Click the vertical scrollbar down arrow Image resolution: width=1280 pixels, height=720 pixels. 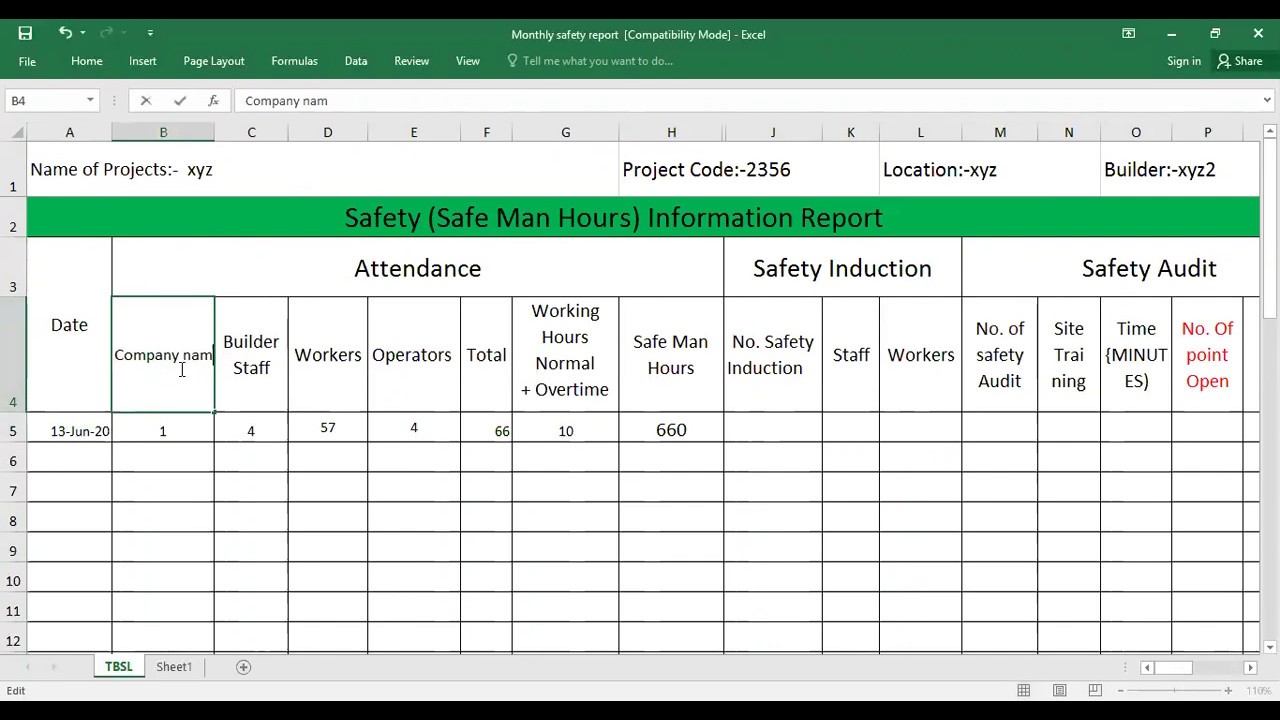coord(1270,647)
